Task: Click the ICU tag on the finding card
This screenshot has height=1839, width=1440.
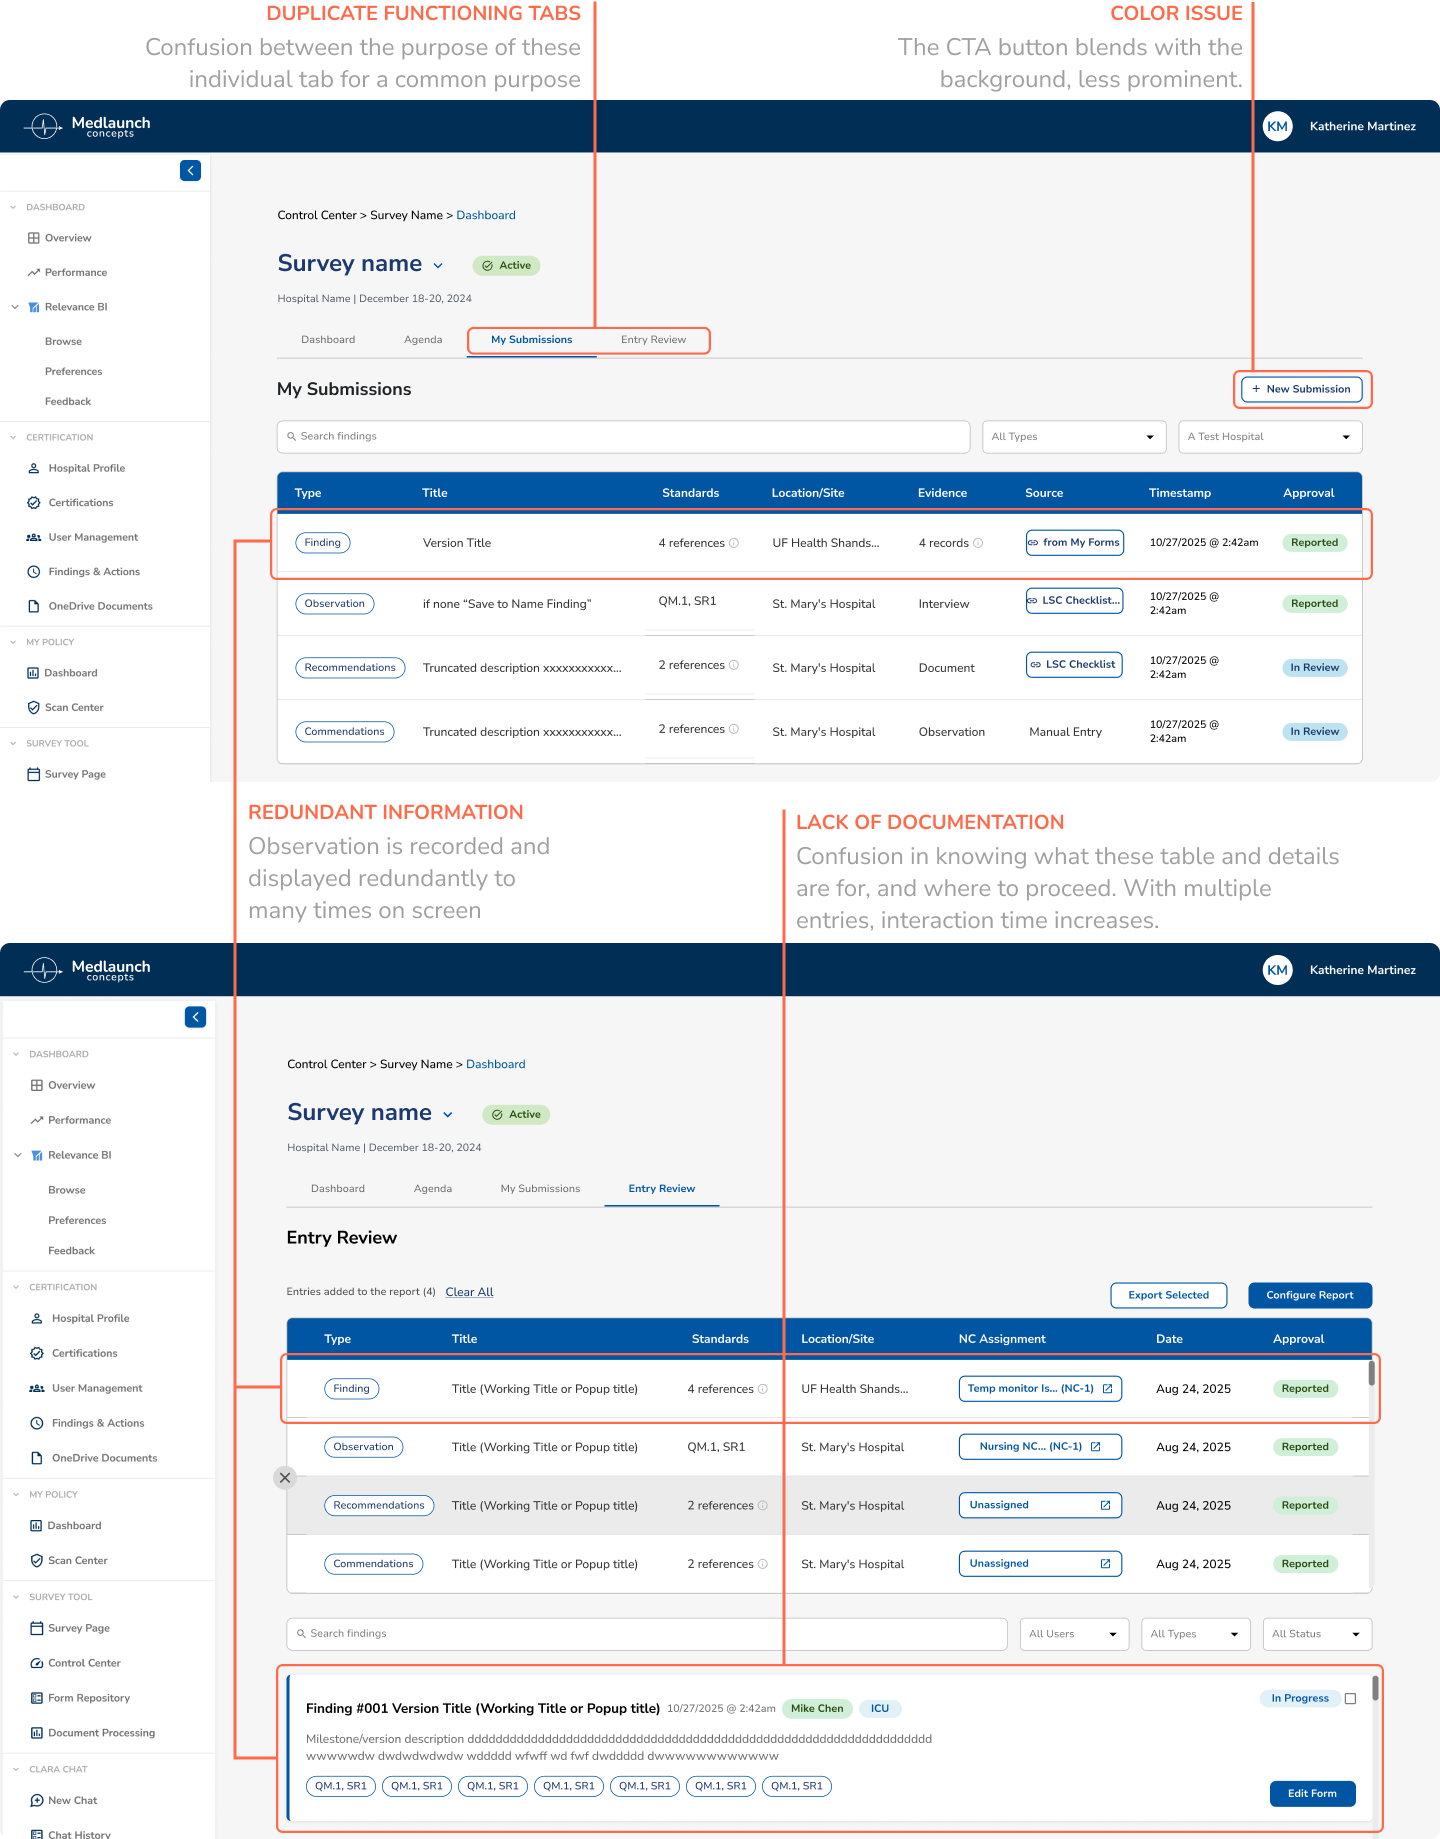Action: click(880, 1709)
